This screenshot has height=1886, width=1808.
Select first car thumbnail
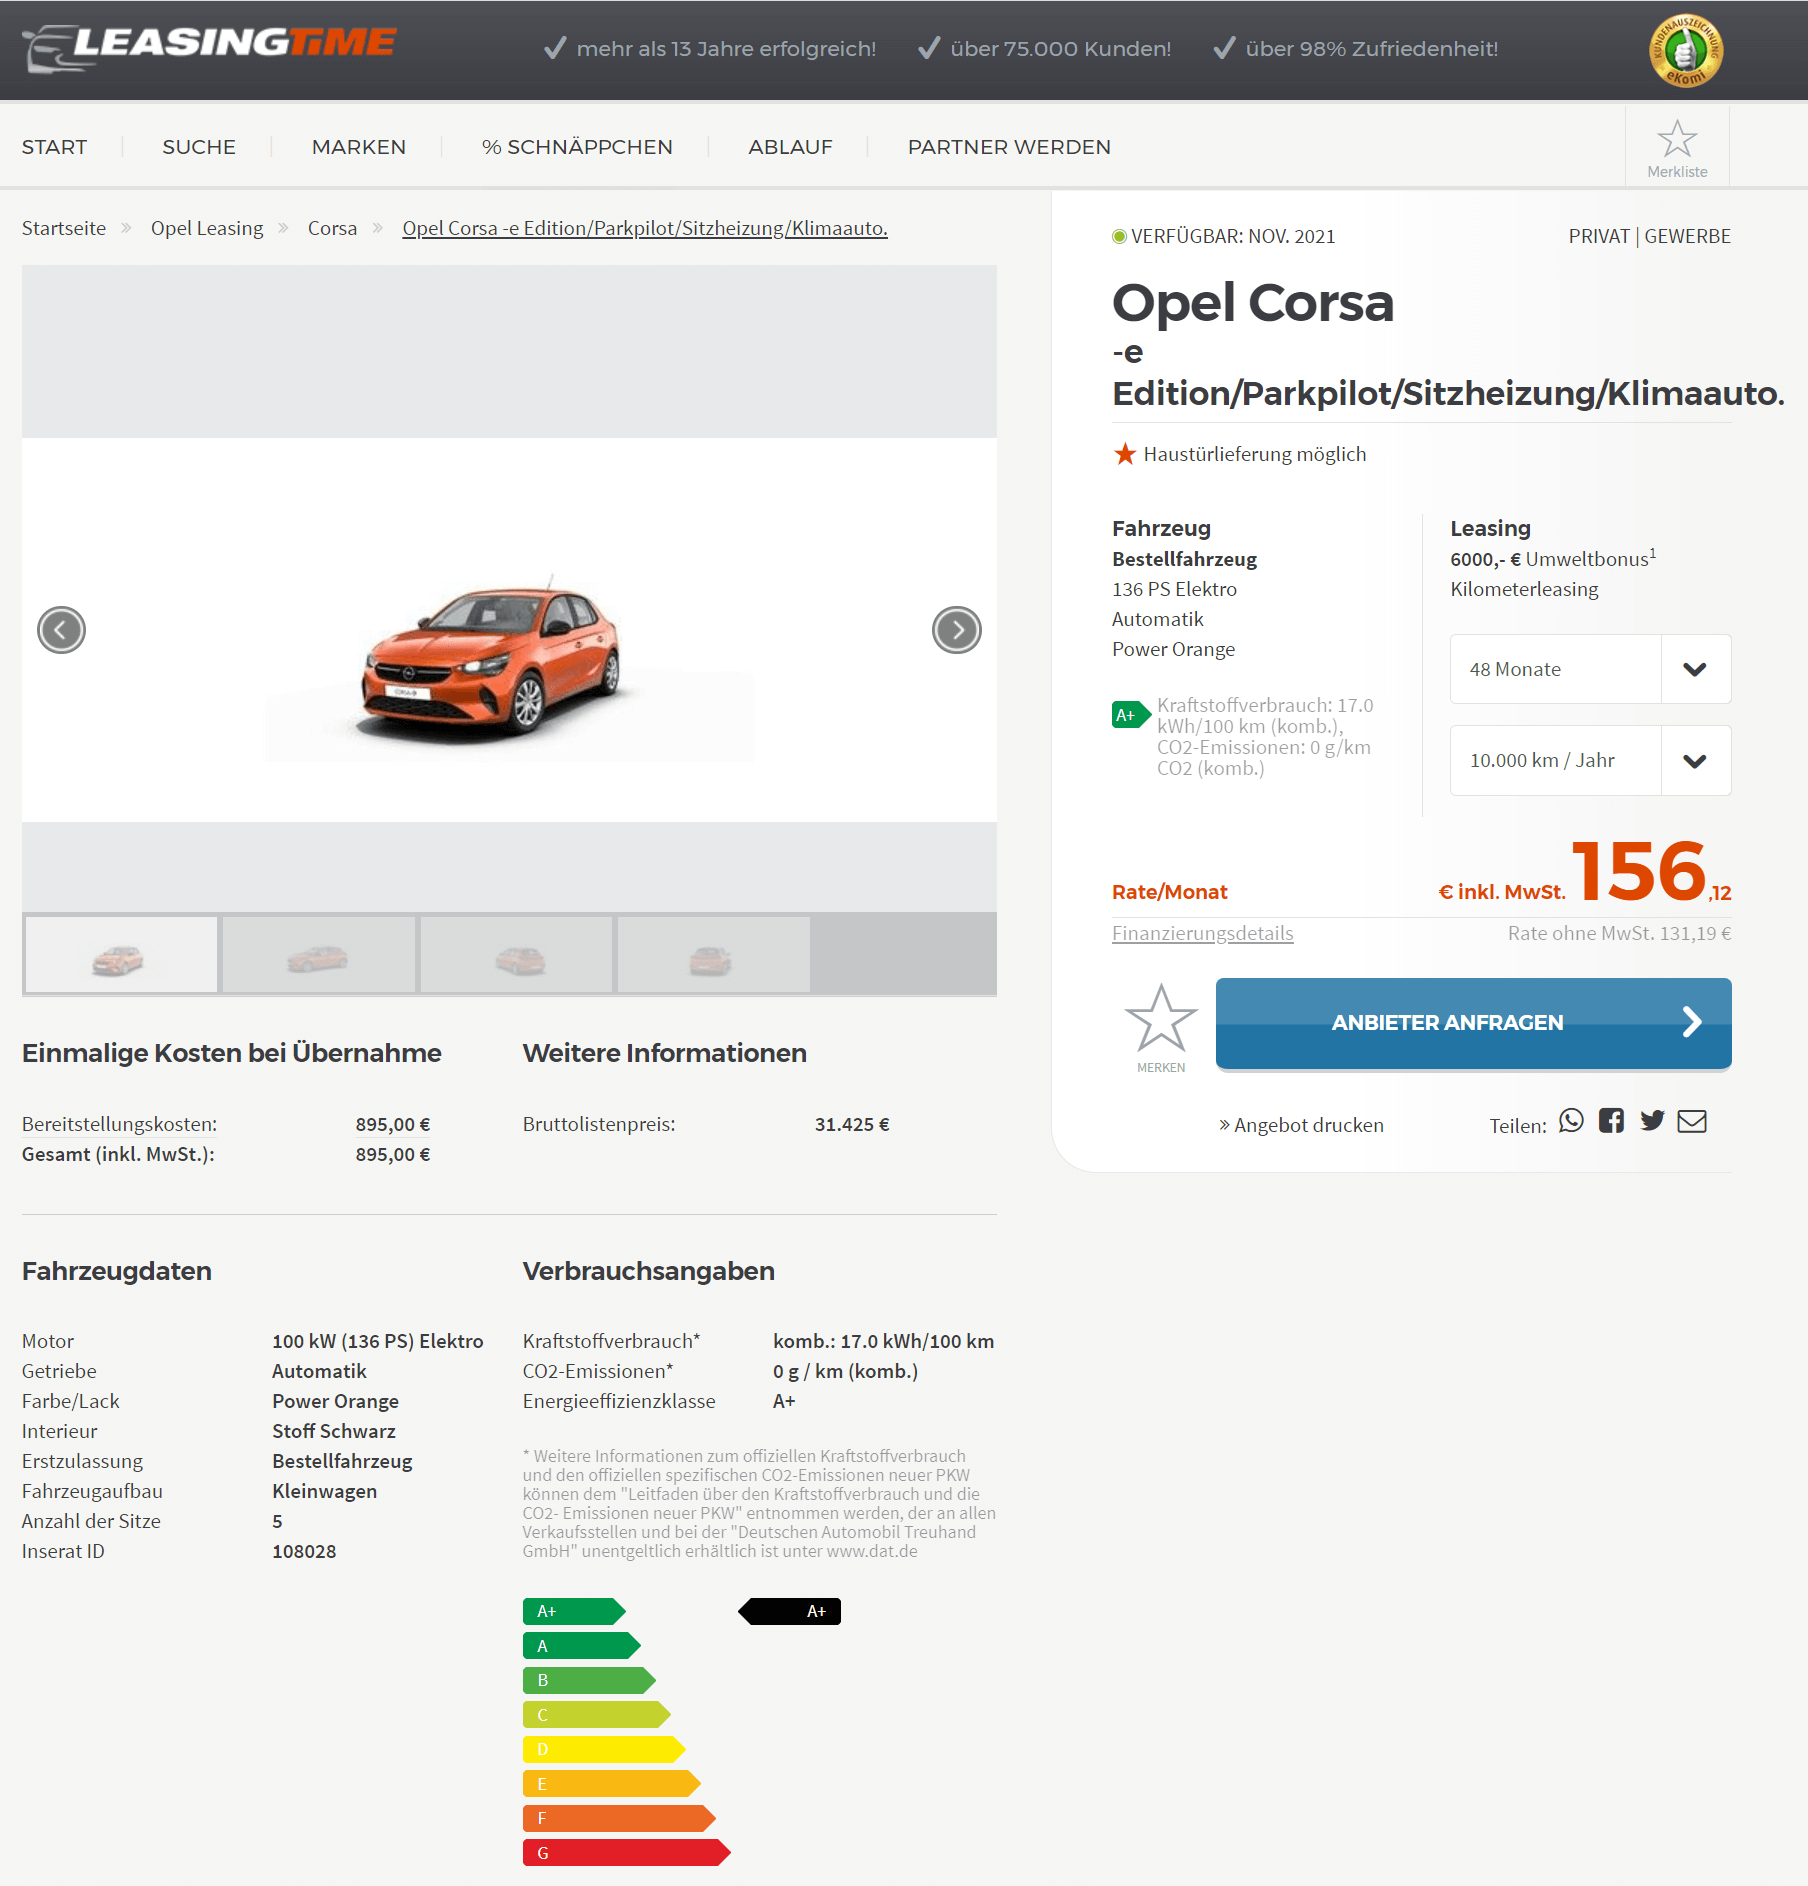(x=120, y=955)
